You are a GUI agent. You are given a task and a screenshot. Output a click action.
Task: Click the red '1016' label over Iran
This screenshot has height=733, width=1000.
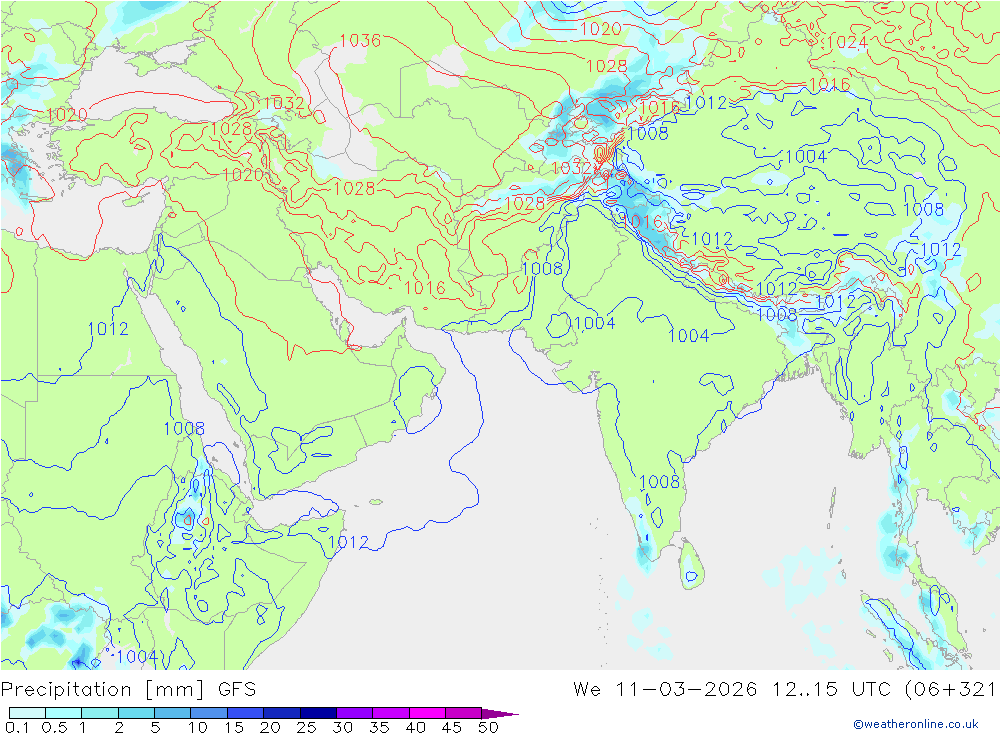(425, 288)
